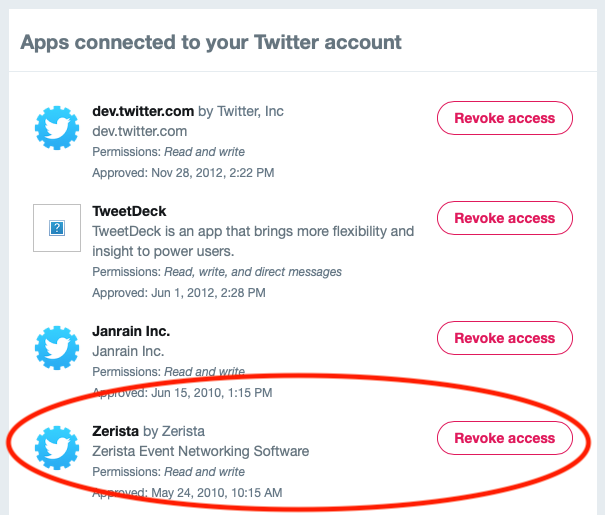Screen dimensions: 605x515
Task: Click 'Zerista Event Networking Software' description
Action: pyautogui.click(x=201, y=451)
